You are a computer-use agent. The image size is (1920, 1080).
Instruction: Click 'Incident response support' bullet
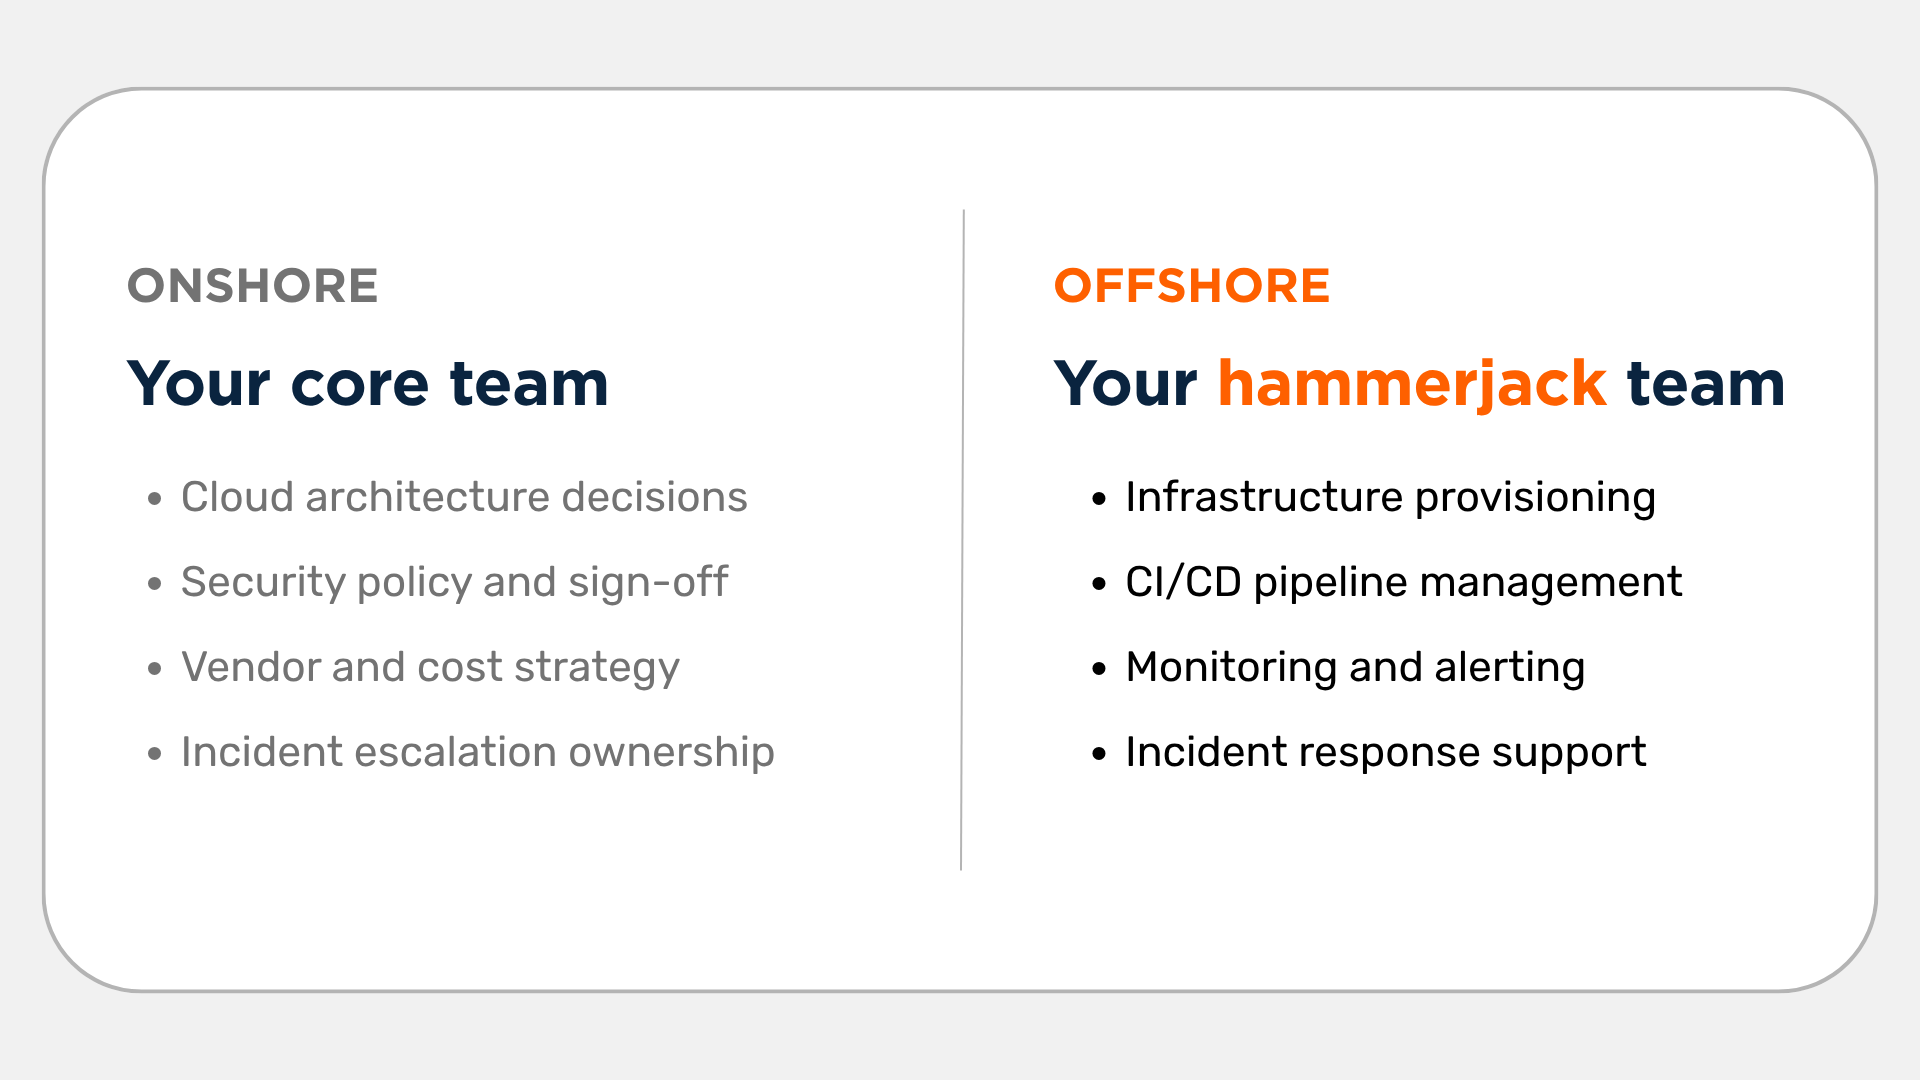click(x=1386, y=753)
